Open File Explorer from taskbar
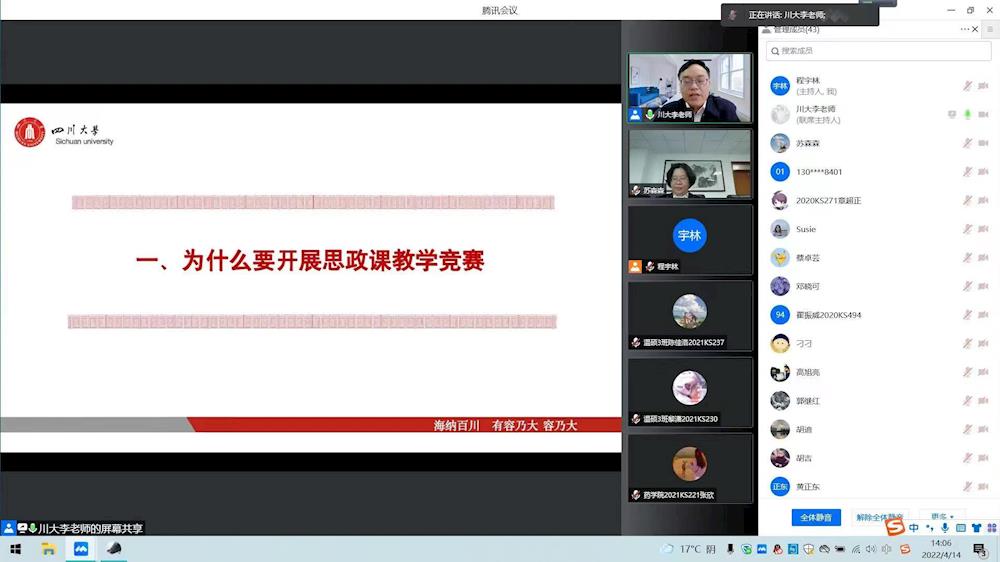Image resolution: width=1000 pixels, height=562 pixels. point(48,549)
